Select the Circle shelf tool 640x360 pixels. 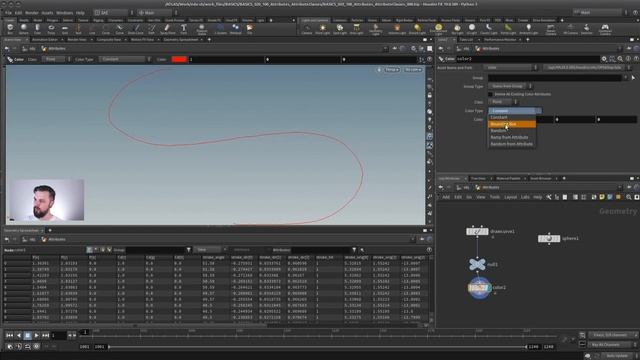(106, 29)
